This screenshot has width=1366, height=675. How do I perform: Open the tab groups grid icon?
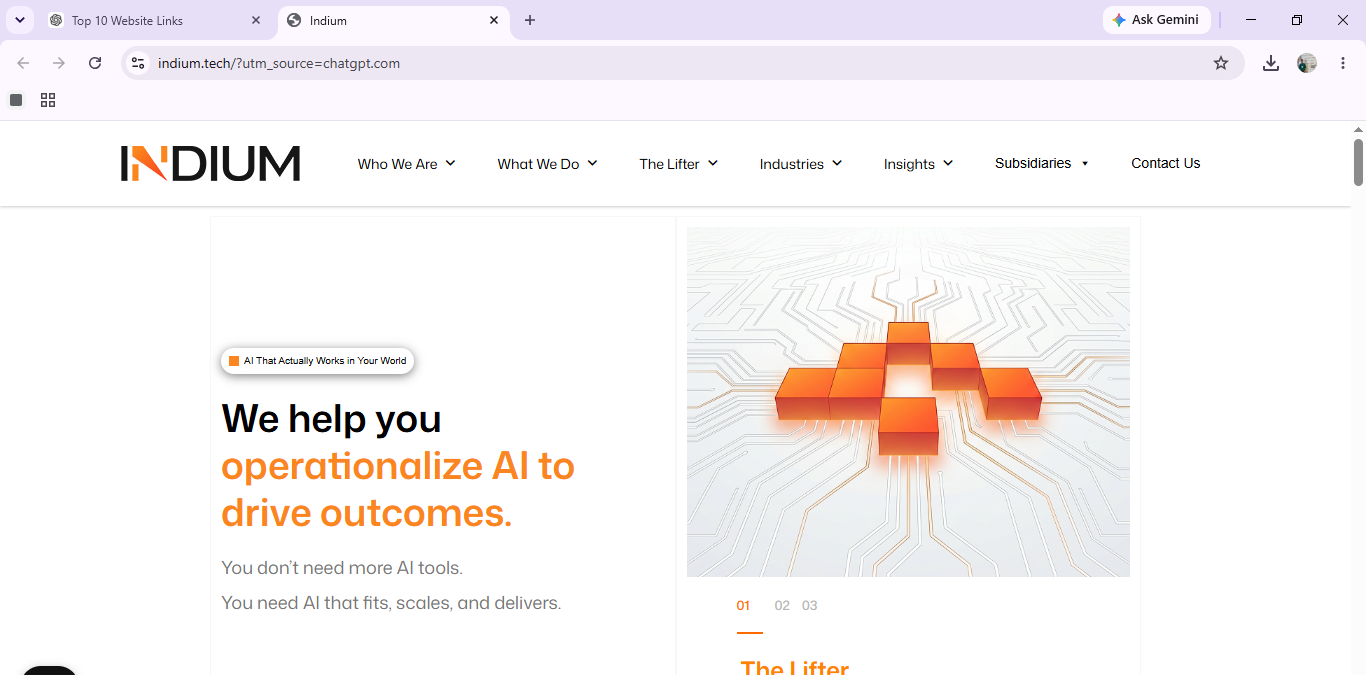[x=48, y=100]
